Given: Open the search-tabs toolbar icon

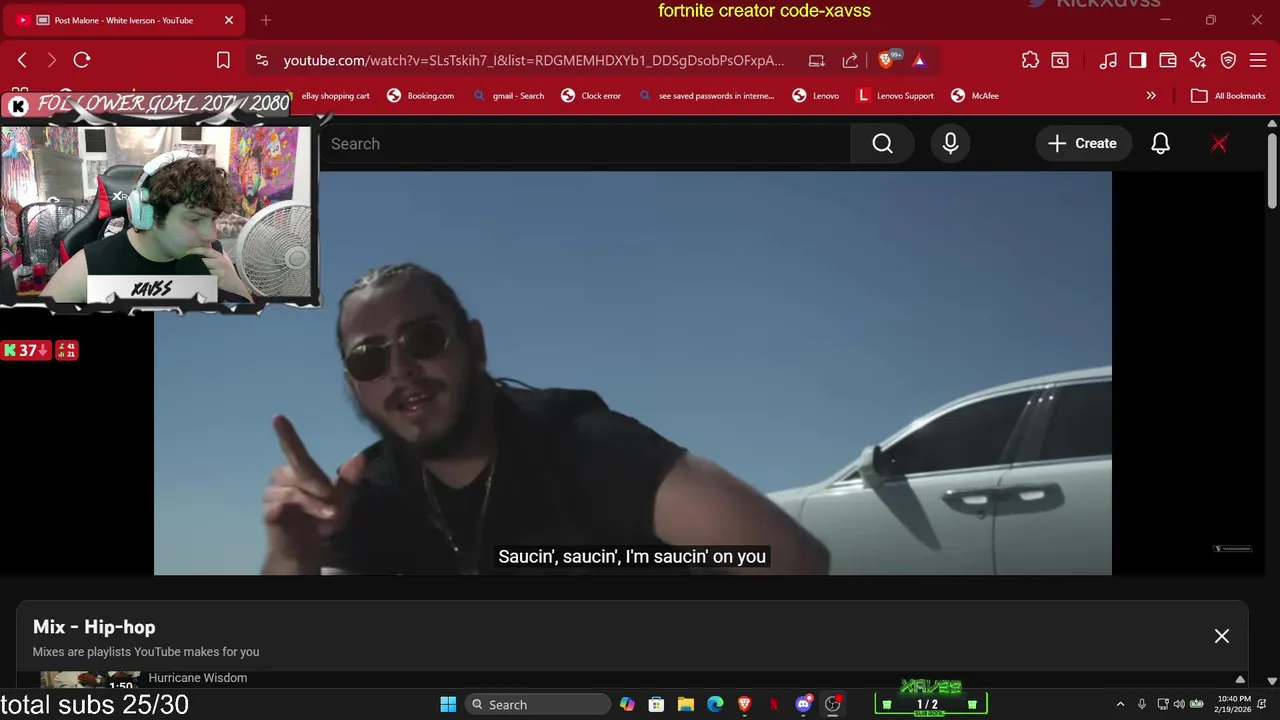Looking at the screenshot, I should tap(1060, 60).
